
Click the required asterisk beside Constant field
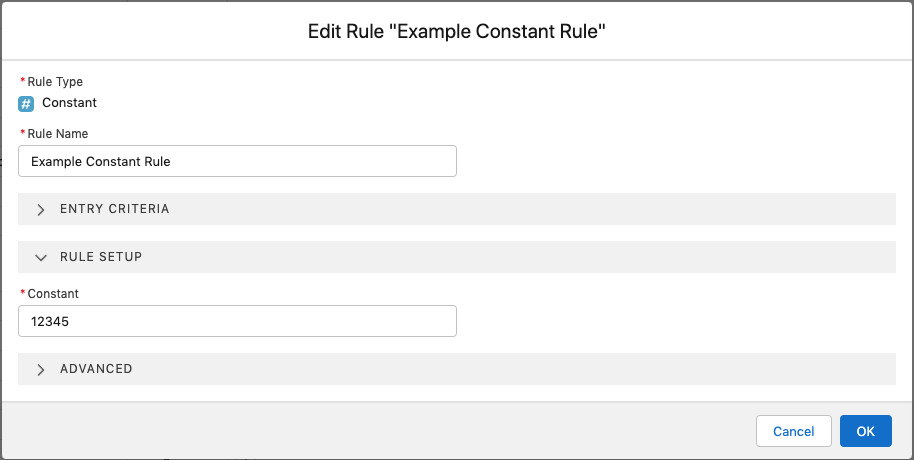coord(22,294)
